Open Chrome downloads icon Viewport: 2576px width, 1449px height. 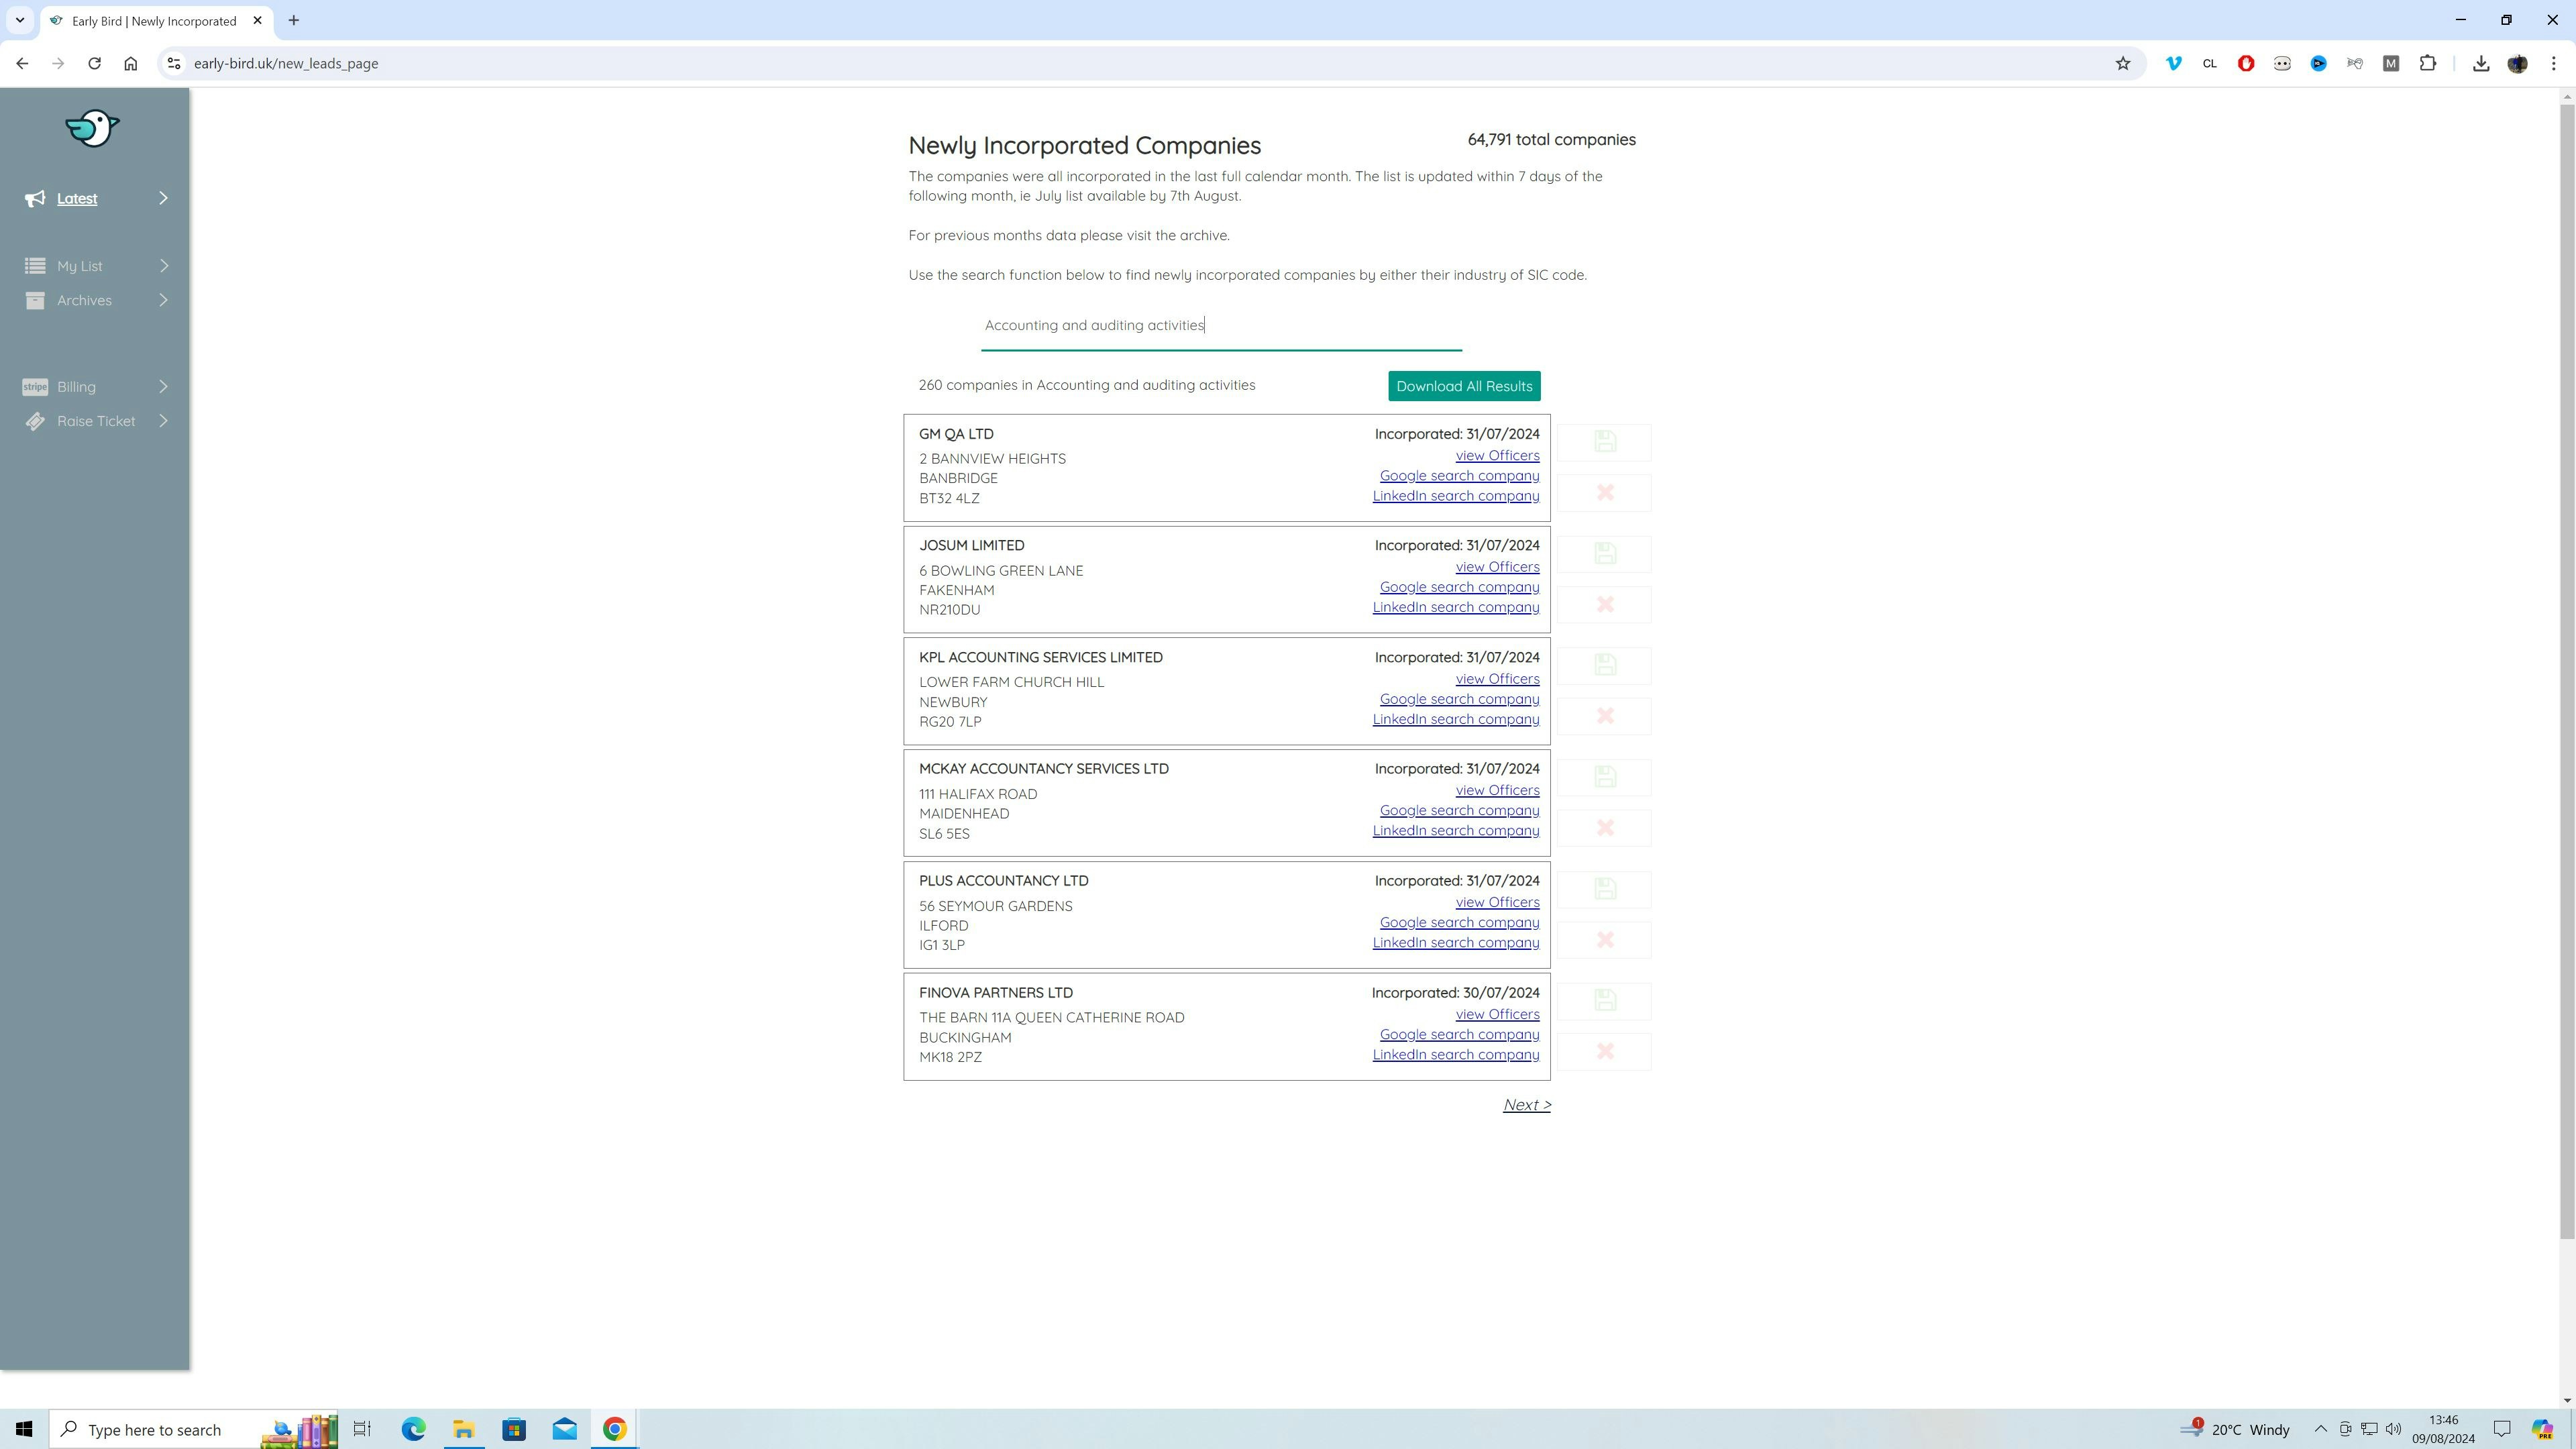[x=2481, y=63]
